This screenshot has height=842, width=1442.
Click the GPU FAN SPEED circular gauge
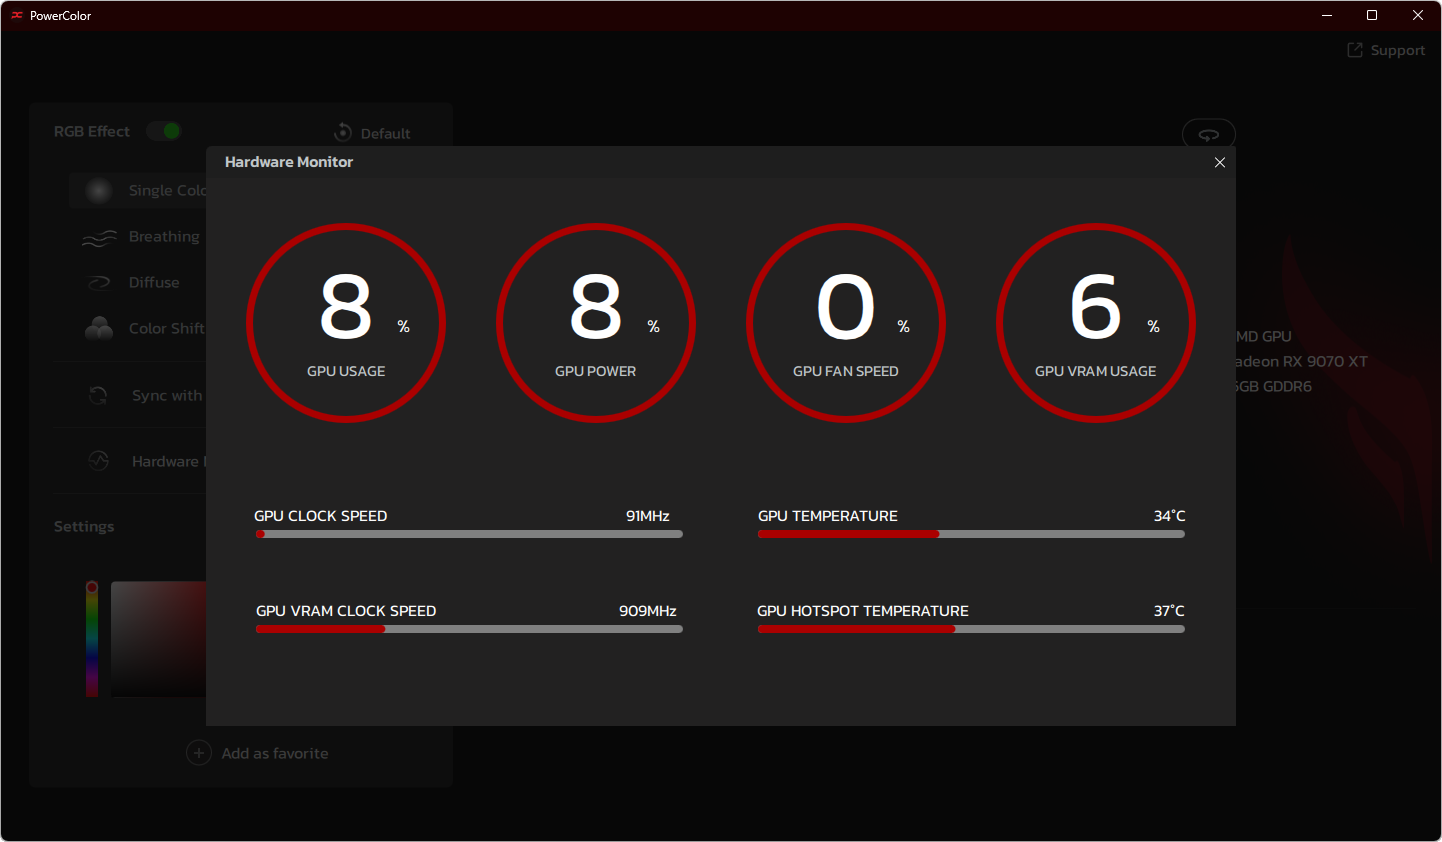[846, 323]
